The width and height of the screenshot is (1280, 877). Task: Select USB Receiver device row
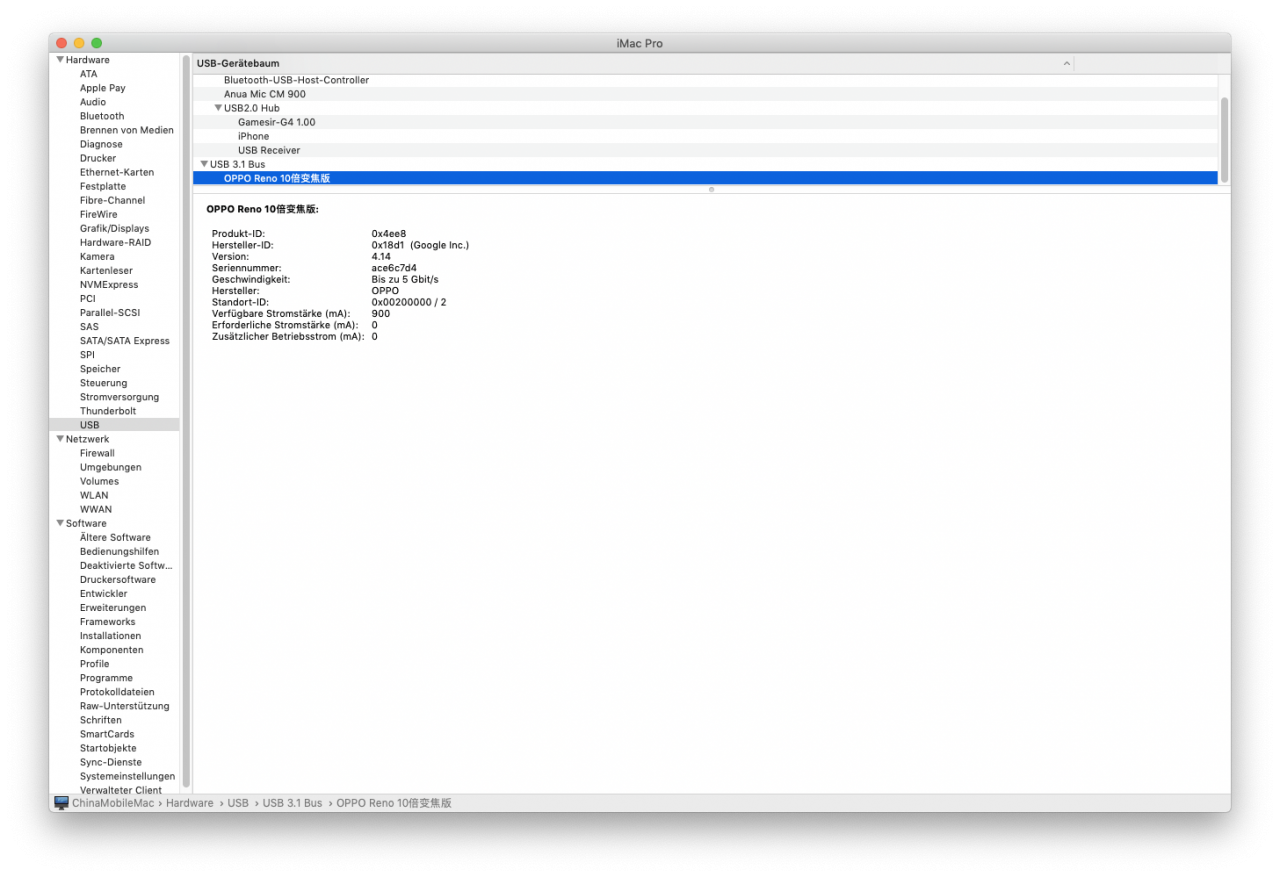(705, 150)
